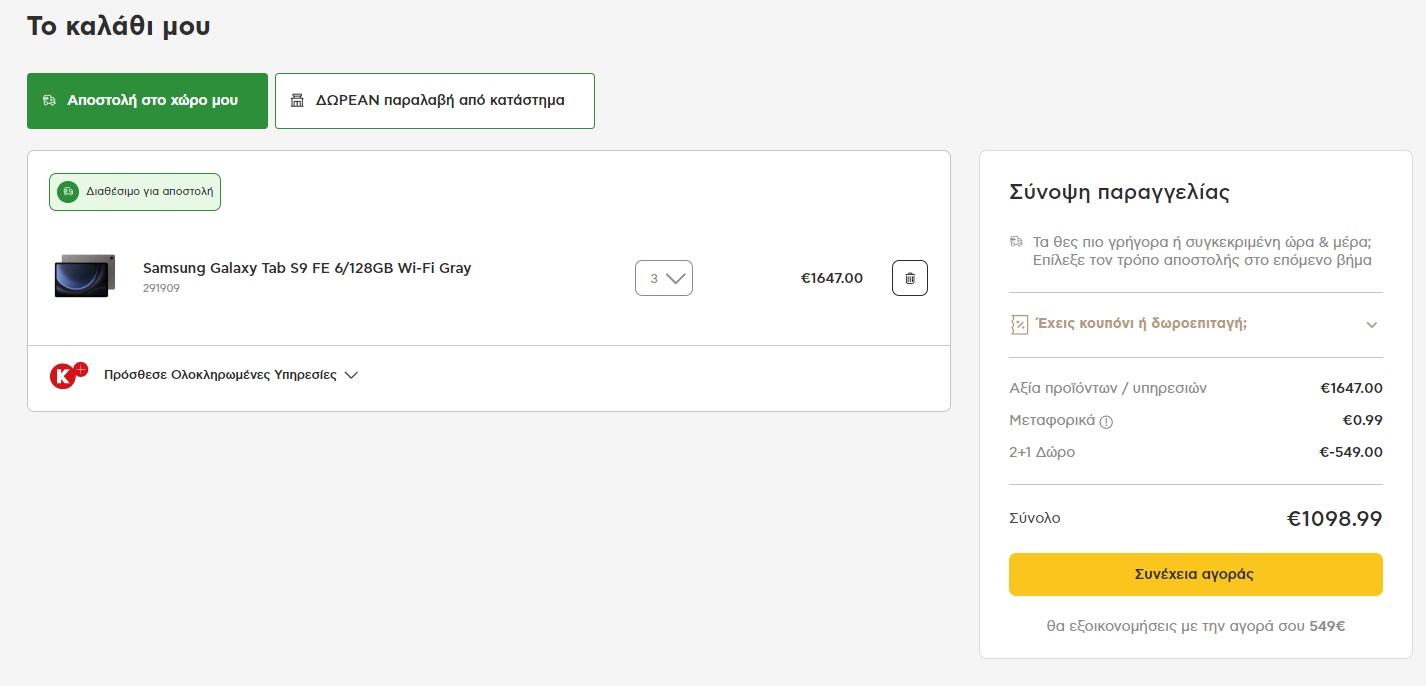This screenshot has width=1426, height=686.
Task: Open the Samsung Galaxy Tab S9 FE product link
Action: (307, 268)
